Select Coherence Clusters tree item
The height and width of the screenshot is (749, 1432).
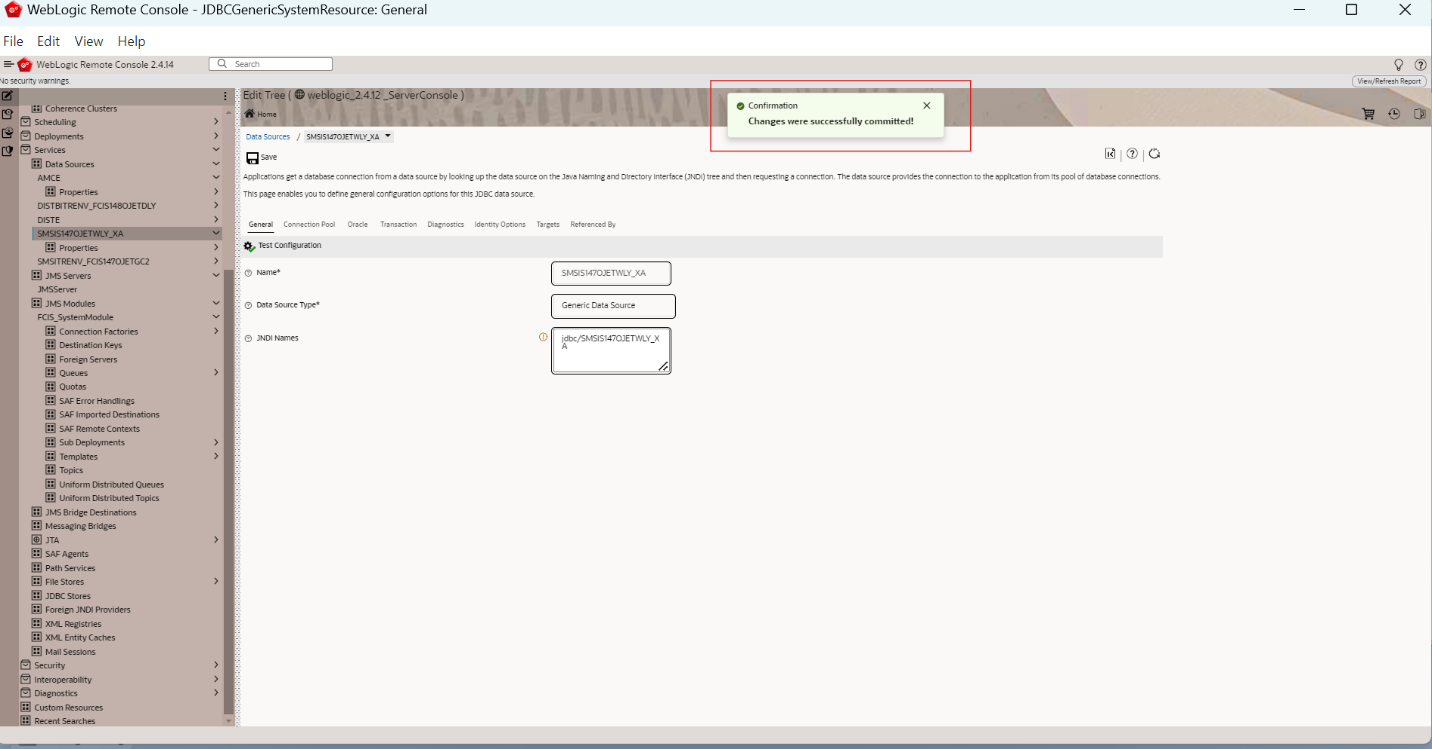[x=81, y=108]
